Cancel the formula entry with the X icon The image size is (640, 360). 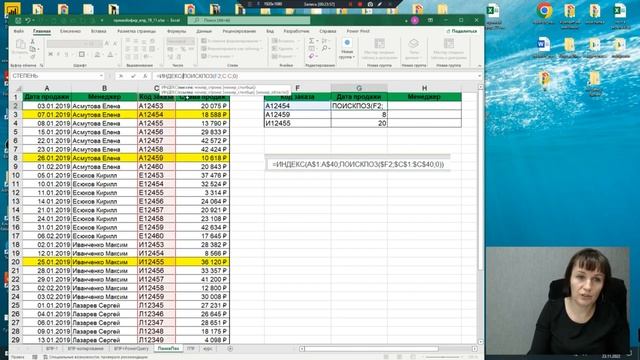121,76
